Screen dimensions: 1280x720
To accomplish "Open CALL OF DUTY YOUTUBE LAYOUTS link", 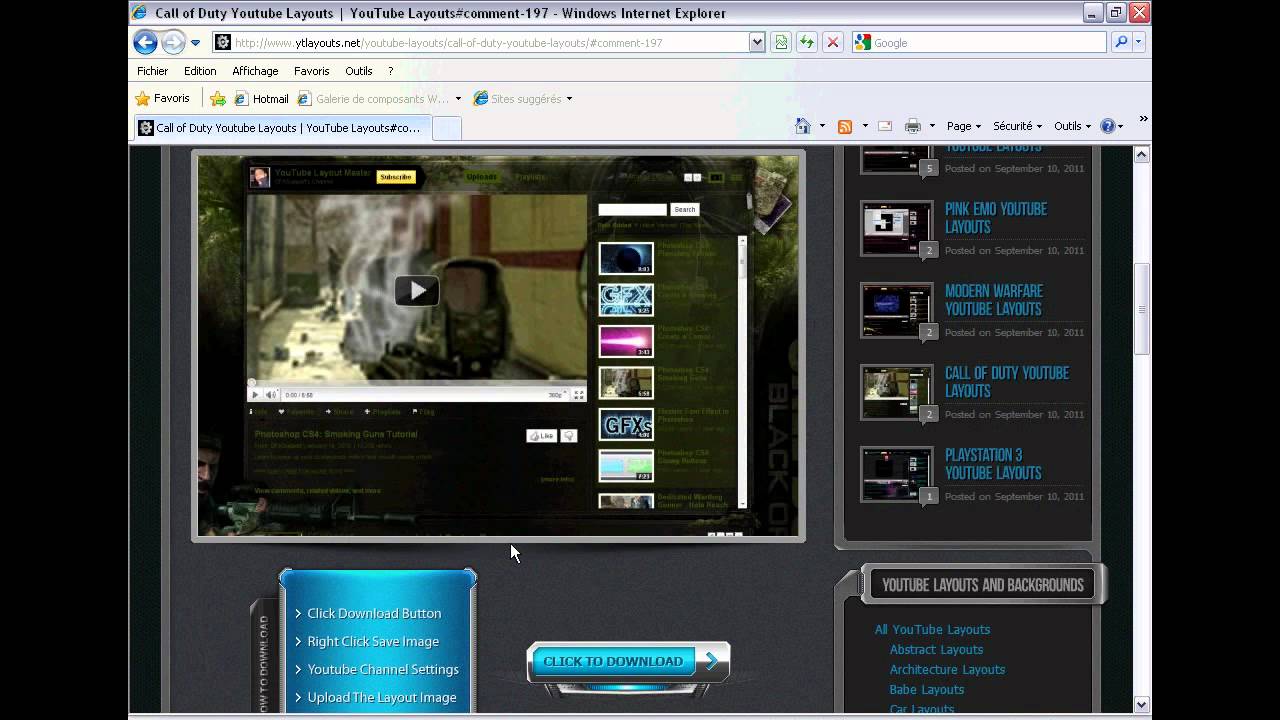I will point(1006,382).
